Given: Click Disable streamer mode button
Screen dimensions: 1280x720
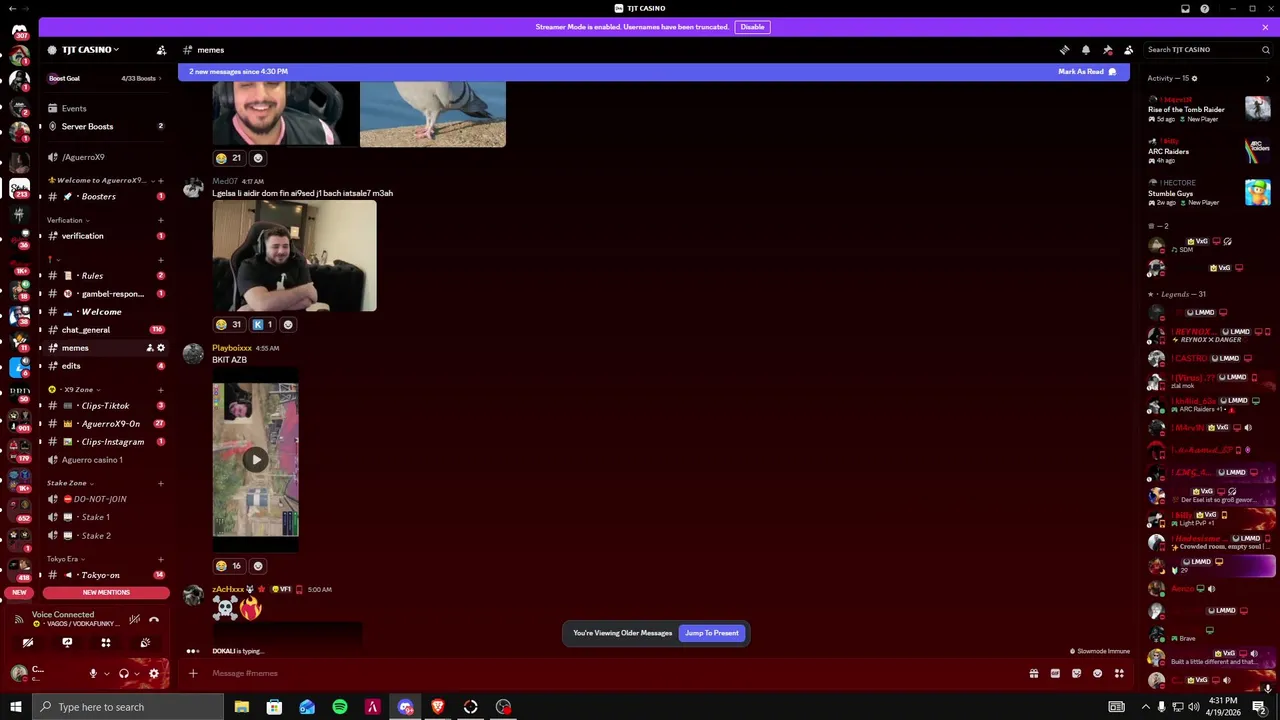Looking at the screenshot, I should (x=752, y=27).
